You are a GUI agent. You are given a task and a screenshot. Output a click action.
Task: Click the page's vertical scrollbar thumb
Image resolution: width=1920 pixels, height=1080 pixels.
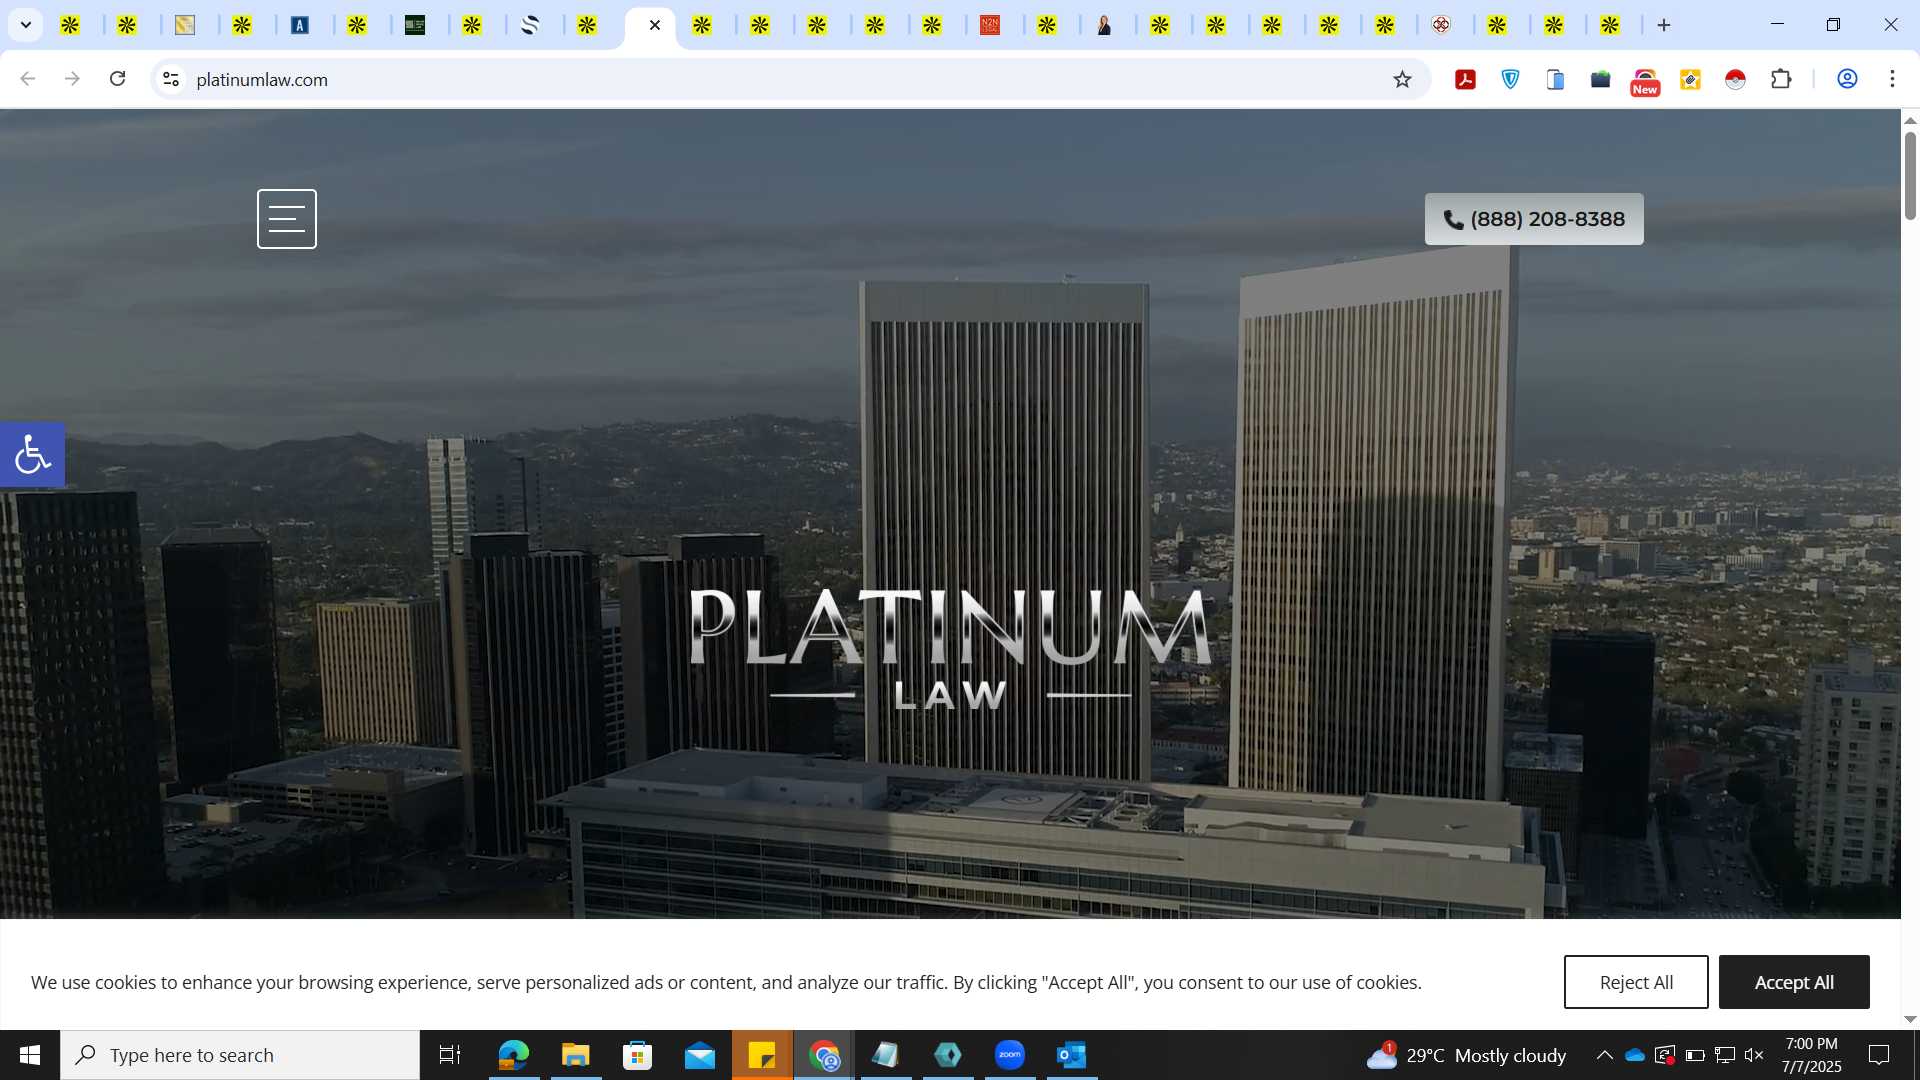pyautogui.click(x=1910, y=175)
